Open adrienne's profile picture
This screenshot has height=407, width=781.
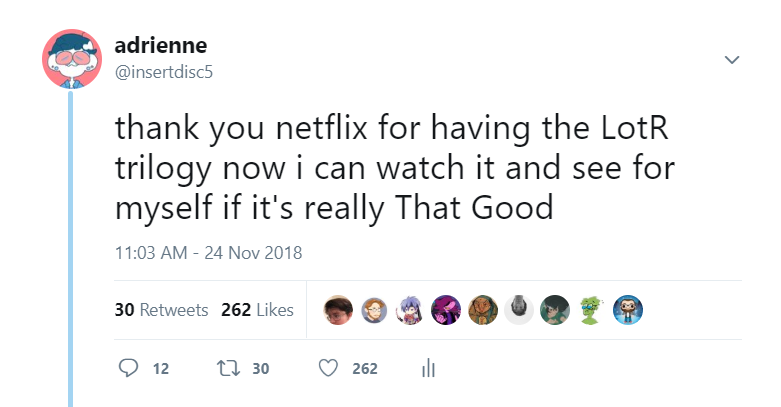(72, 59)
